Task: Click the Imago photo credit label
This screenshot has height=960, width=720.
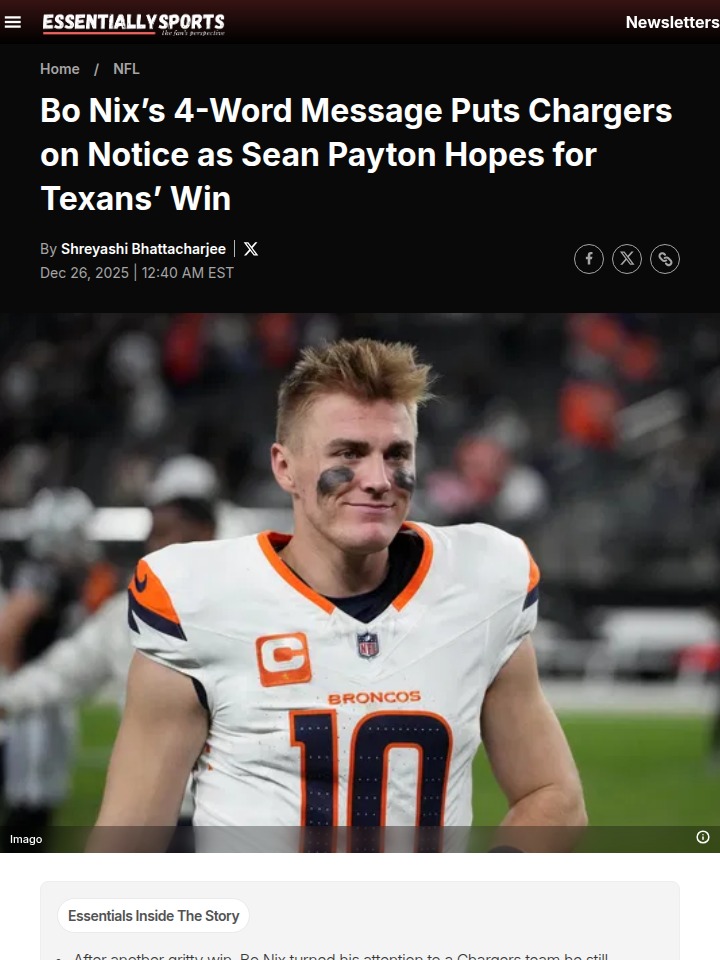Action: tap(26, 839)
